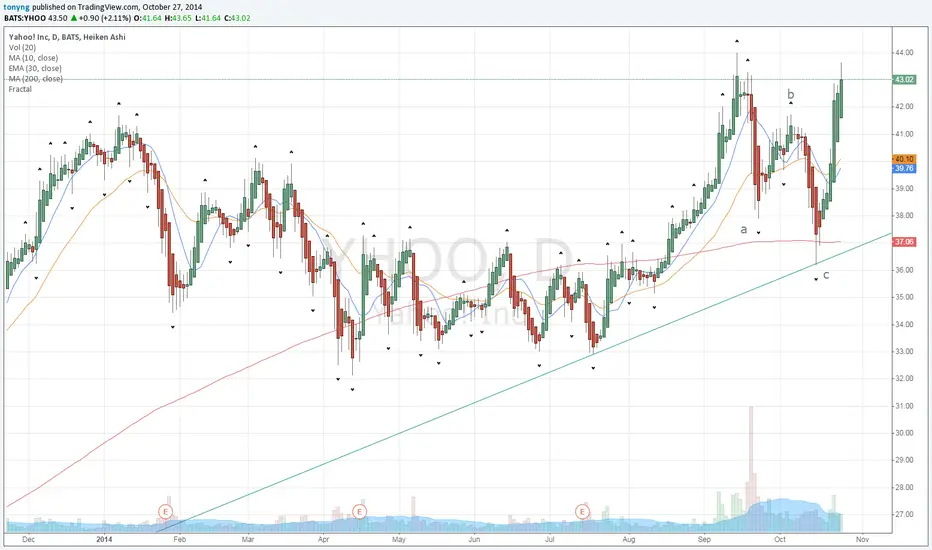This screenshot has height=550, width=932.
Task: Click the 42.00 price axis label
Action: point(904,107)
